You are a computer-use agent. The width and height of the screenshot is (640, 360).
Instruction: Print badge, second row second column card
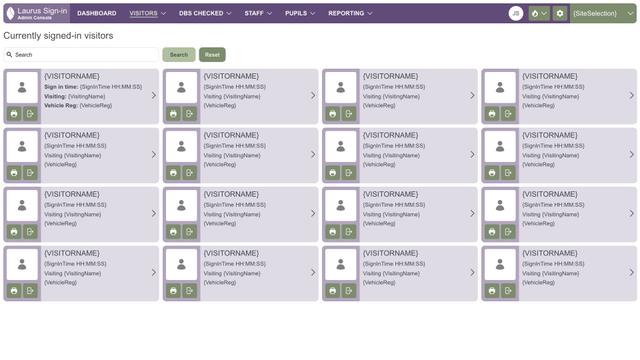[x=173, y=173]
